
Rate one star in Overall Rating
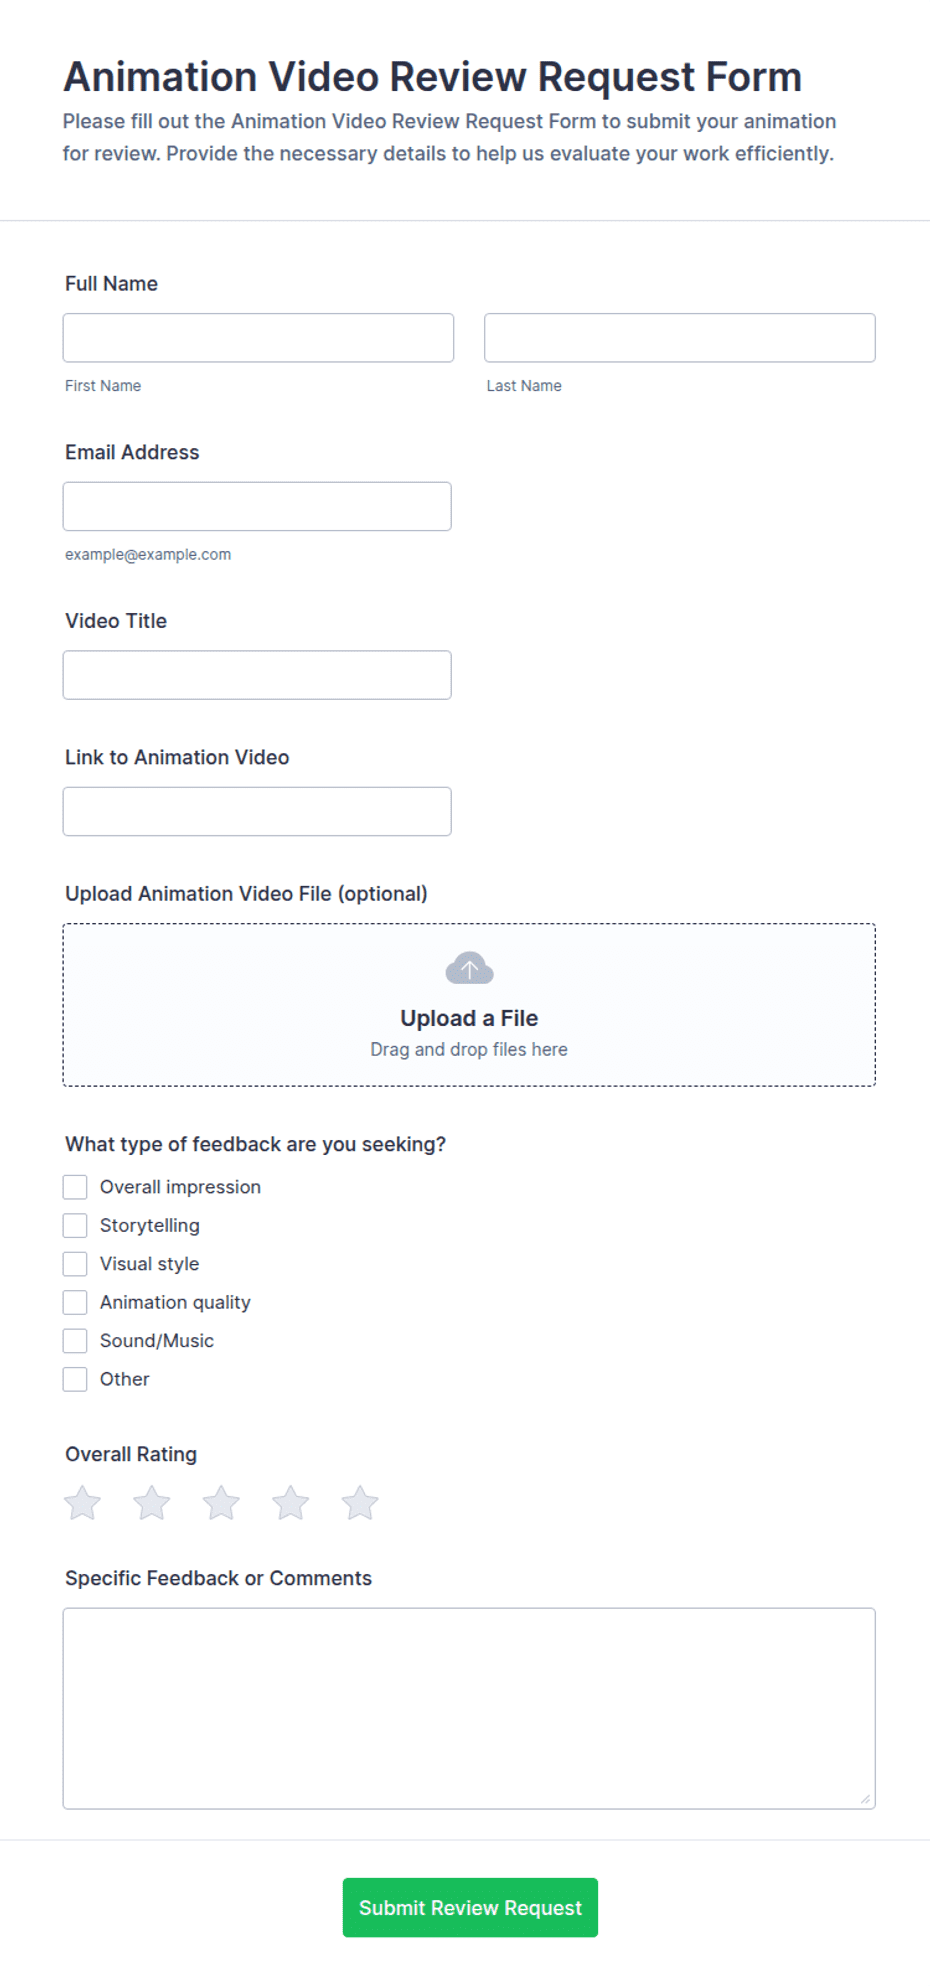coord(82,1502)
